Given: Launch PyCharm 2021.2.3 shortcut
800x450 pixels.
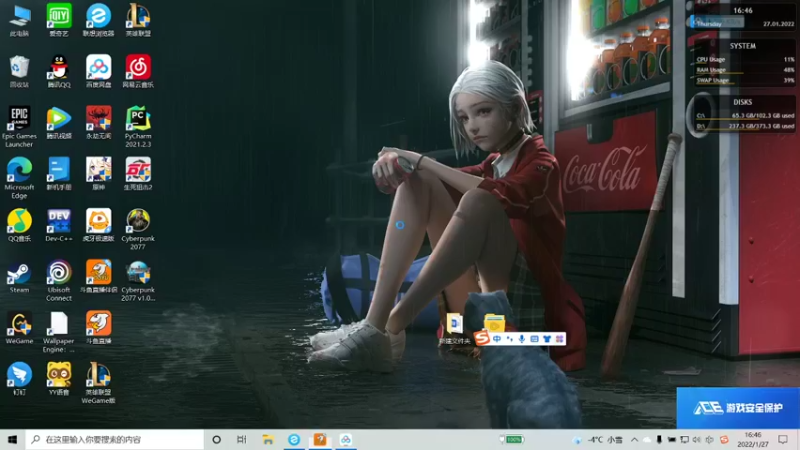Looking at the screenshot, I should [x=138, y=127].
